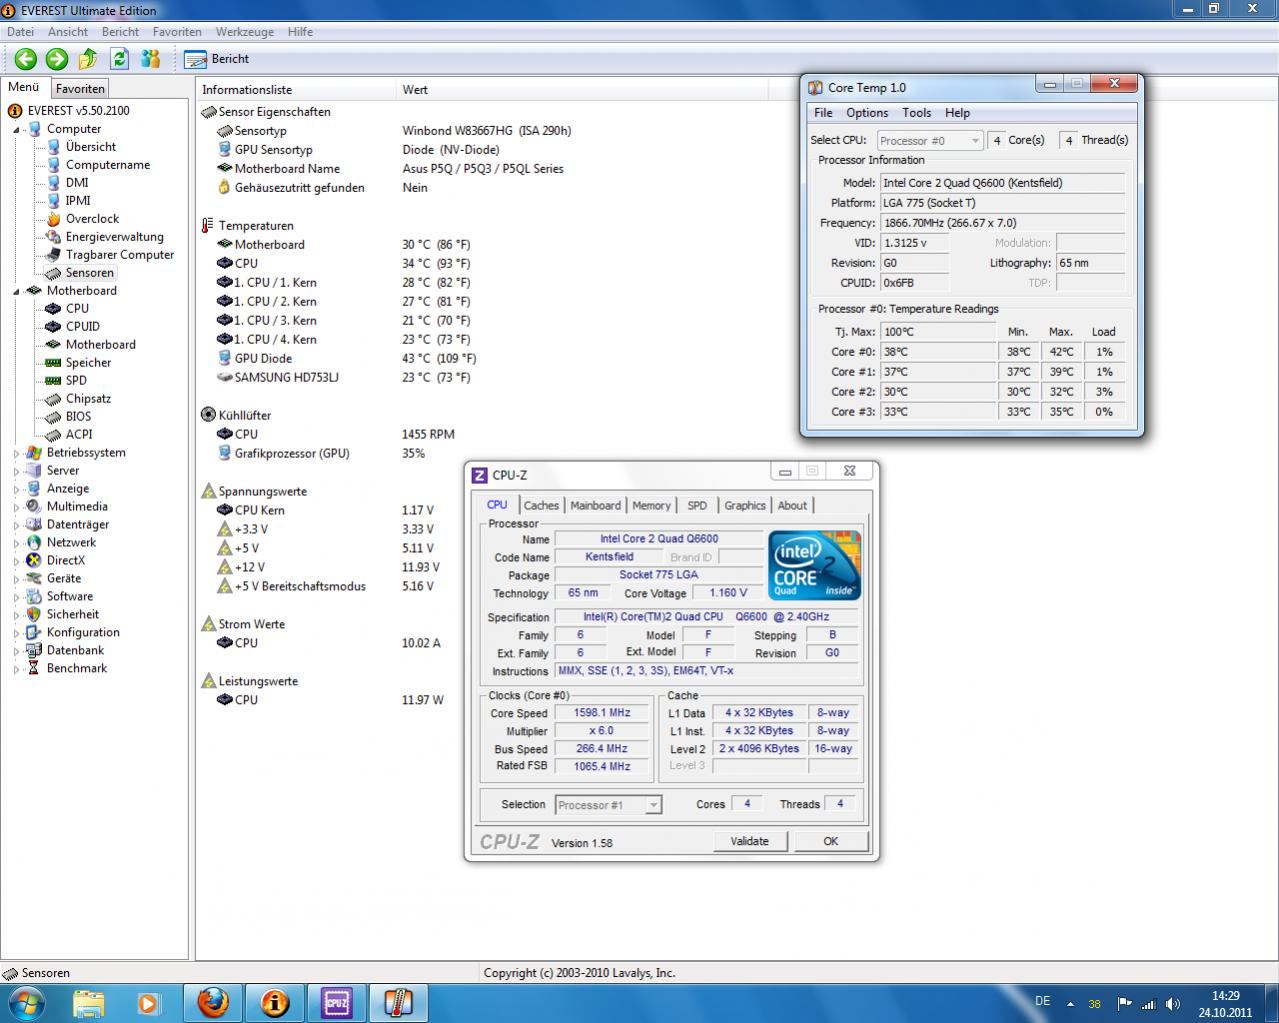Switch to the Graphics tab in CPU-Z
The height and width of the screenshot is (1023, 1279).
click(x=745, y=506)
